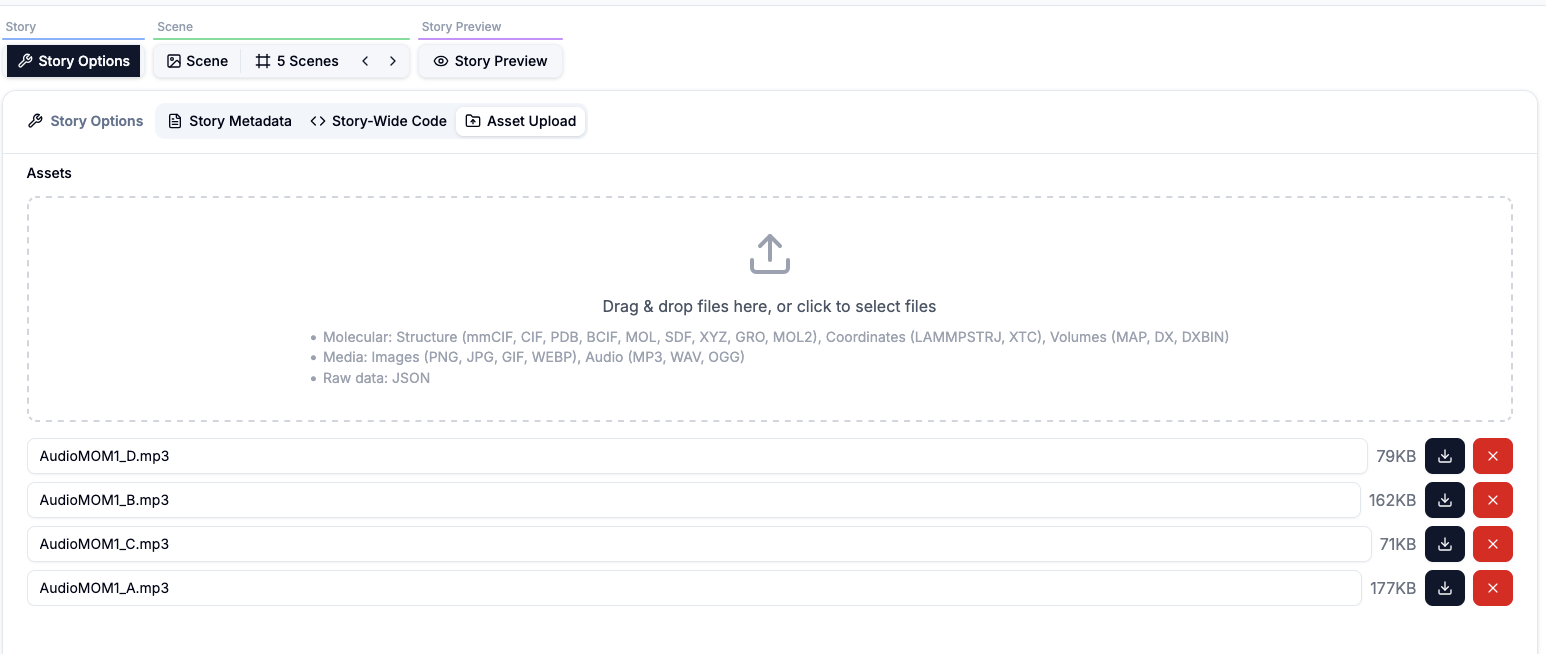Screen dimensions: 1546x654
Task: Remove the AudioMOM1_C.mp3 file
Action: (x=1492, y=544)
